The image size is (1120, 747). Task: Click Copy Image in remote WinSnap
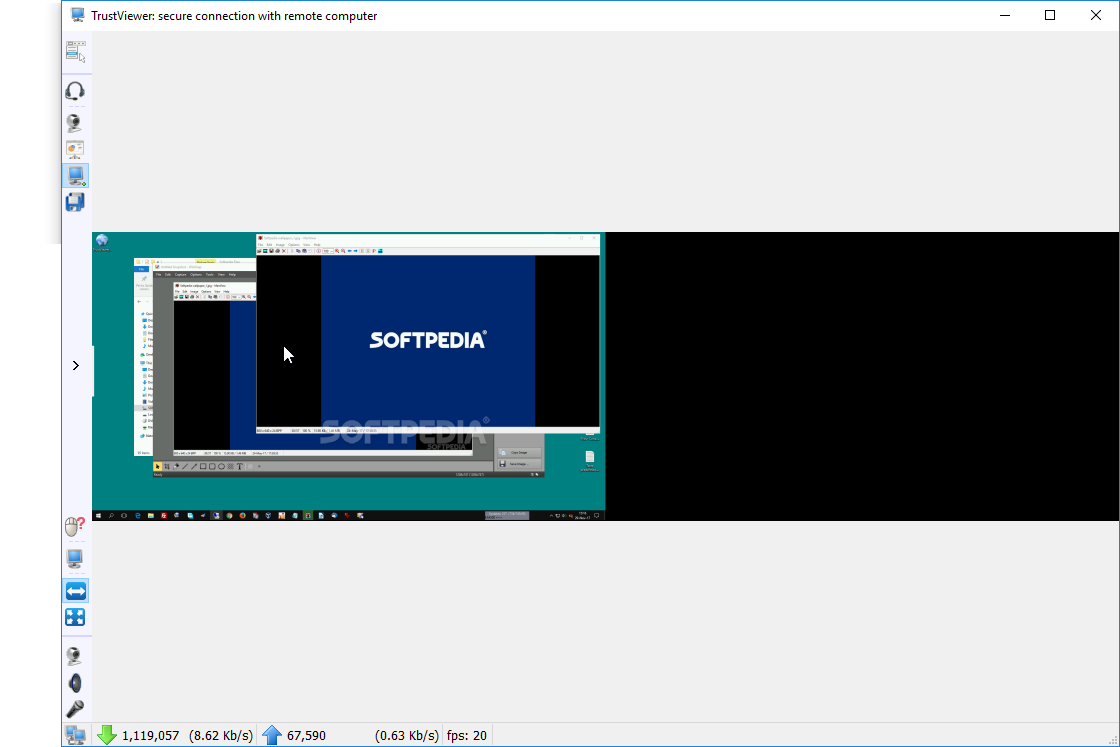click(x=519, y=453)
